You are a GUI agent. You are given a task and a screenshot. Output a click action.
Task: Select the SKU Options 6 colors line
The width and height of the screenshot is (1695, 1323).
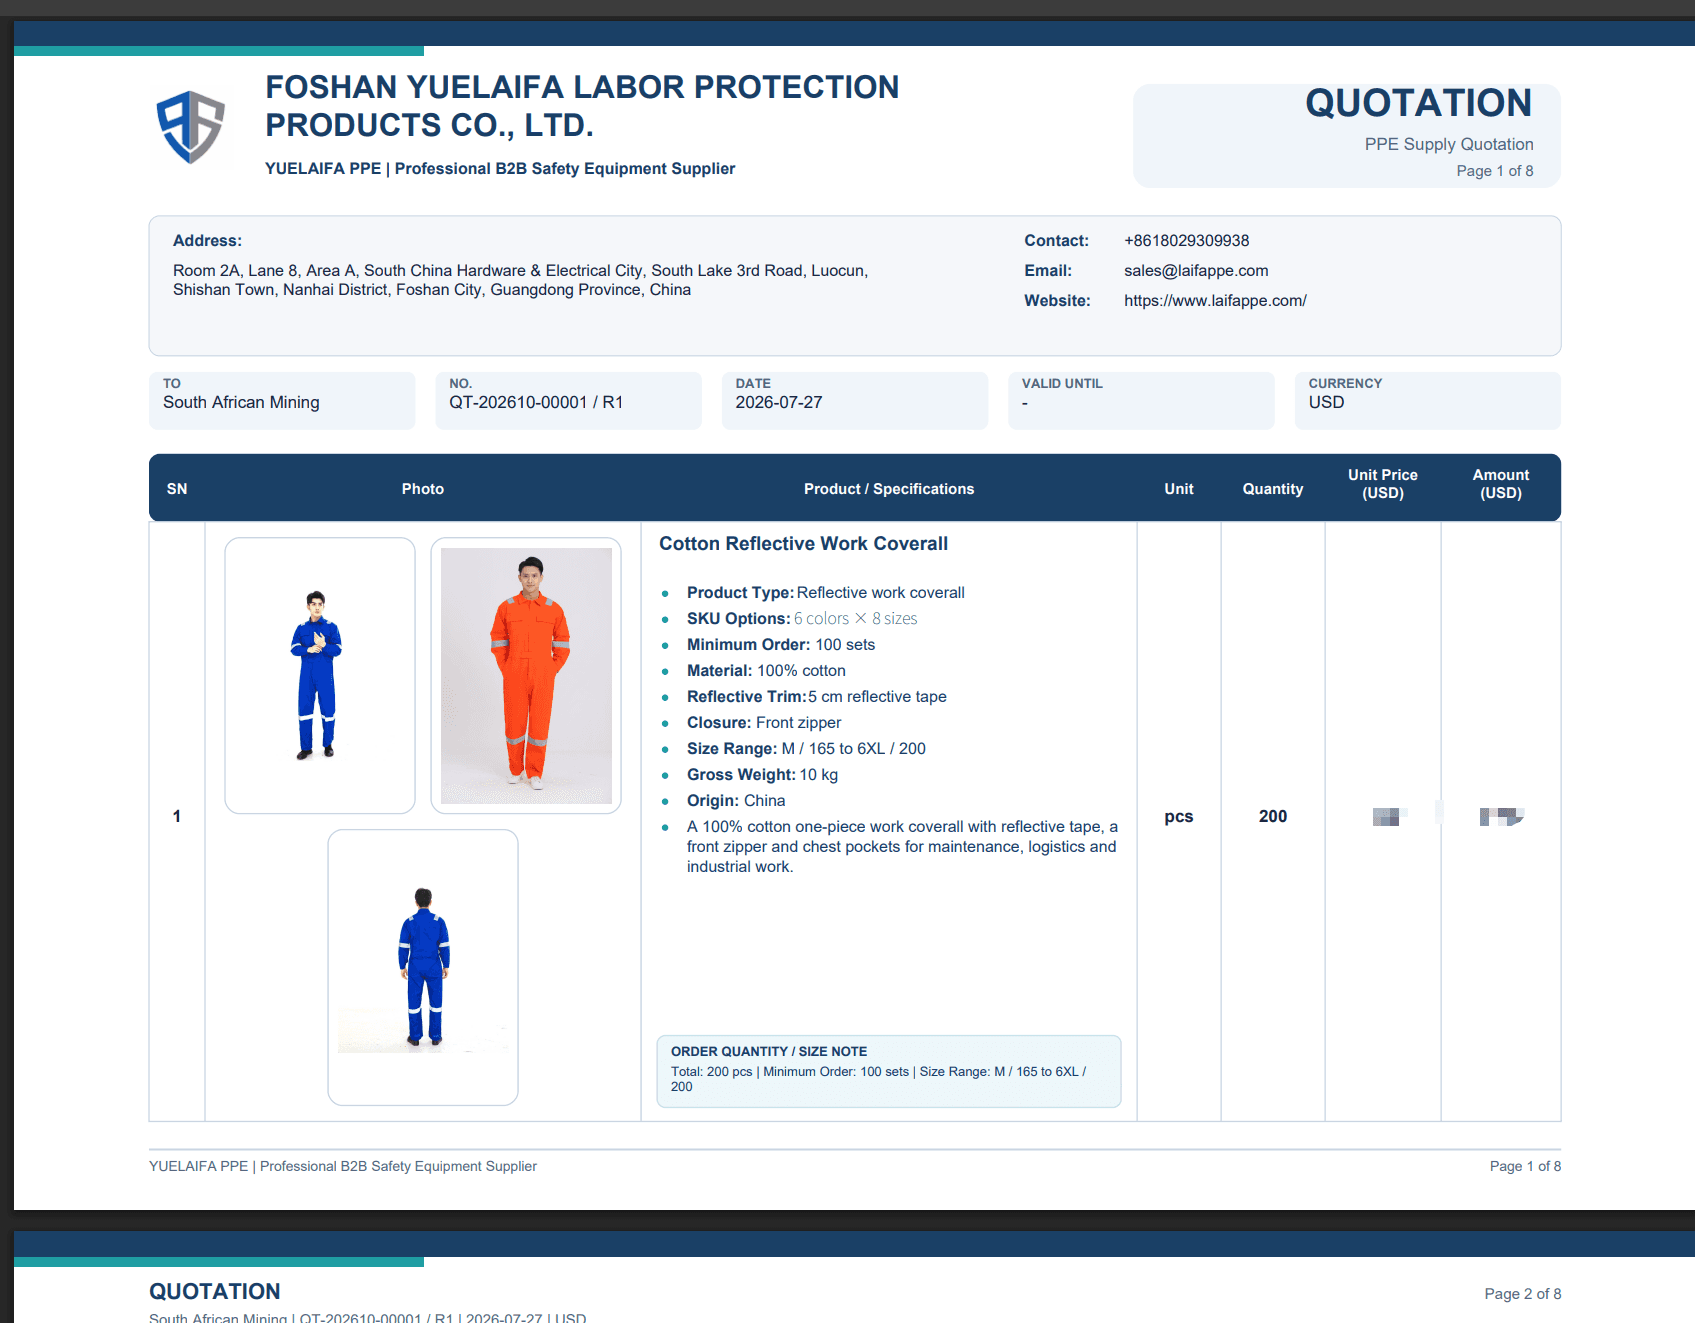(802, 619)
